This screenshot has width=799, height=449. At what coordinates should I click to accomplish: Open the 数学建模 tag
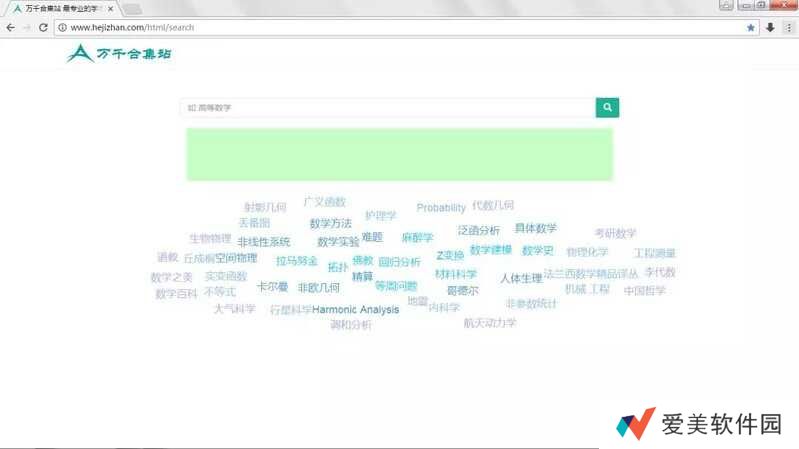tap(490, 250)
